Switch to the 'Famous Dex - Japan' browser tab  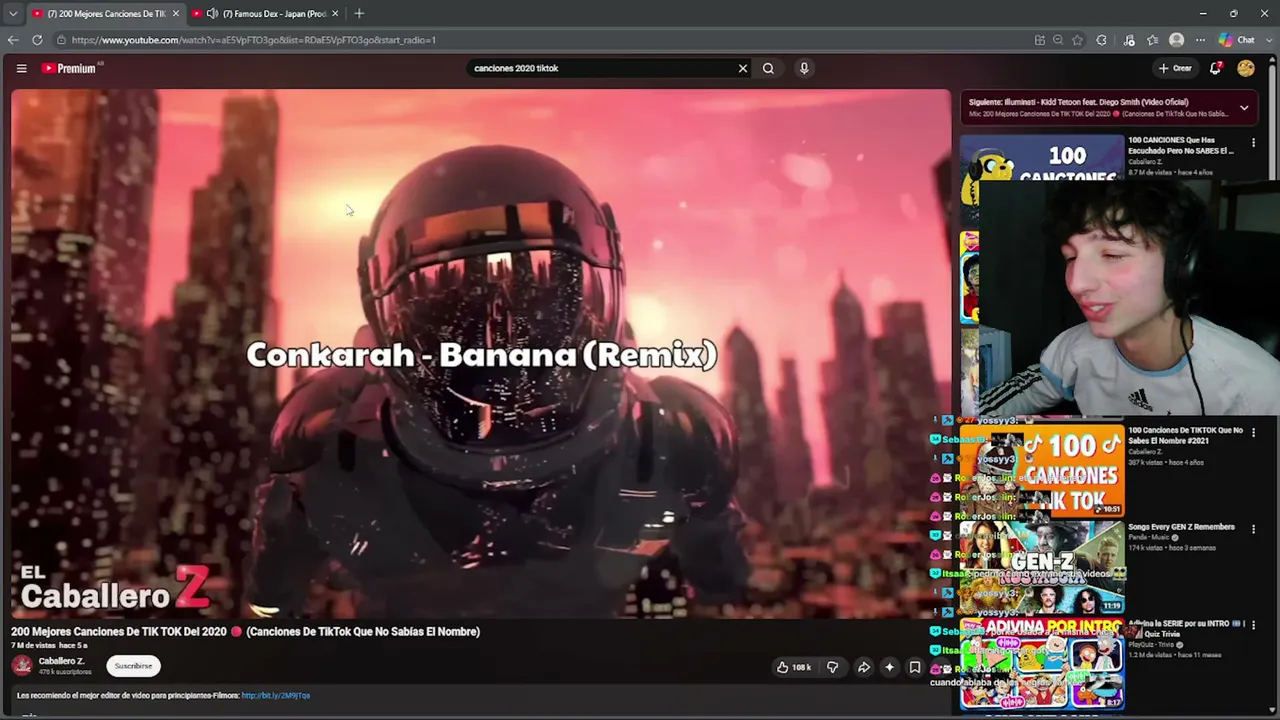(x=265, y=14)
